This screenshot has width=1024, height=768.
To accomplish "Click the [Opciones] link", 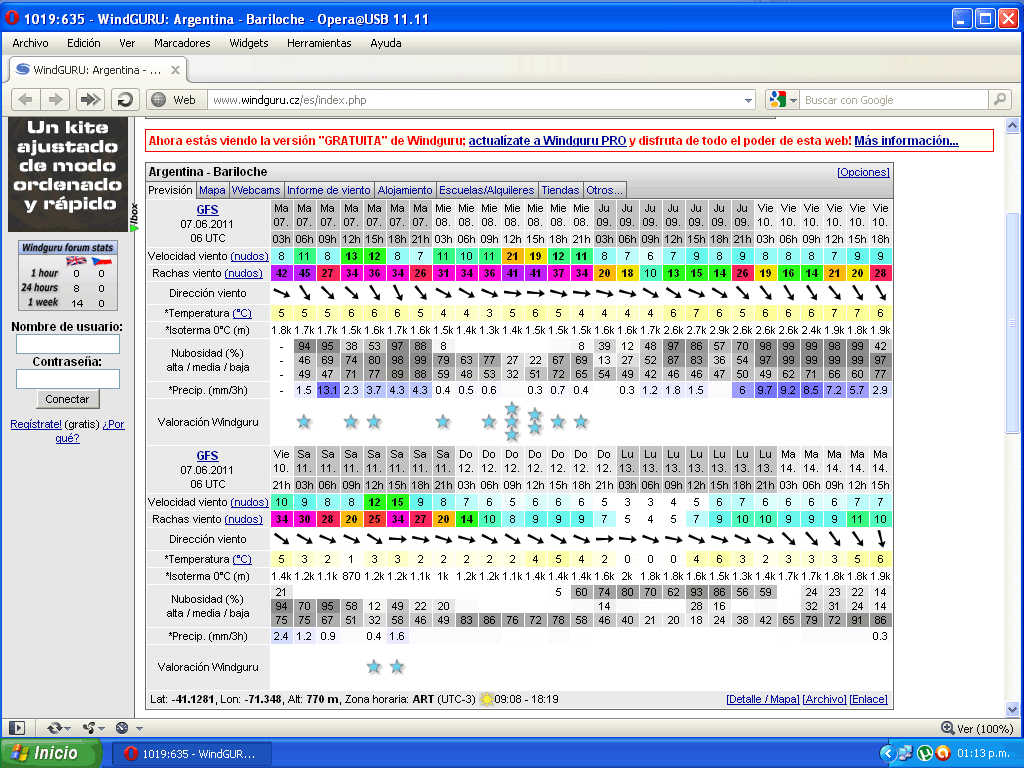I will pos(863,172).
